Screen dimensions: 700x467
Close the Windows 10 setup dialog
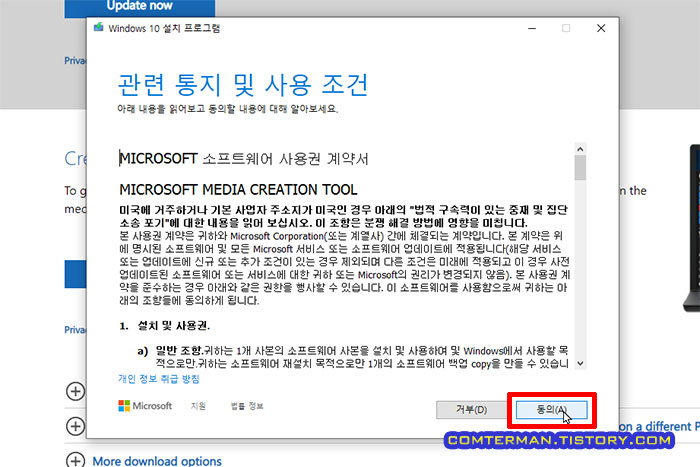point(601,28)
